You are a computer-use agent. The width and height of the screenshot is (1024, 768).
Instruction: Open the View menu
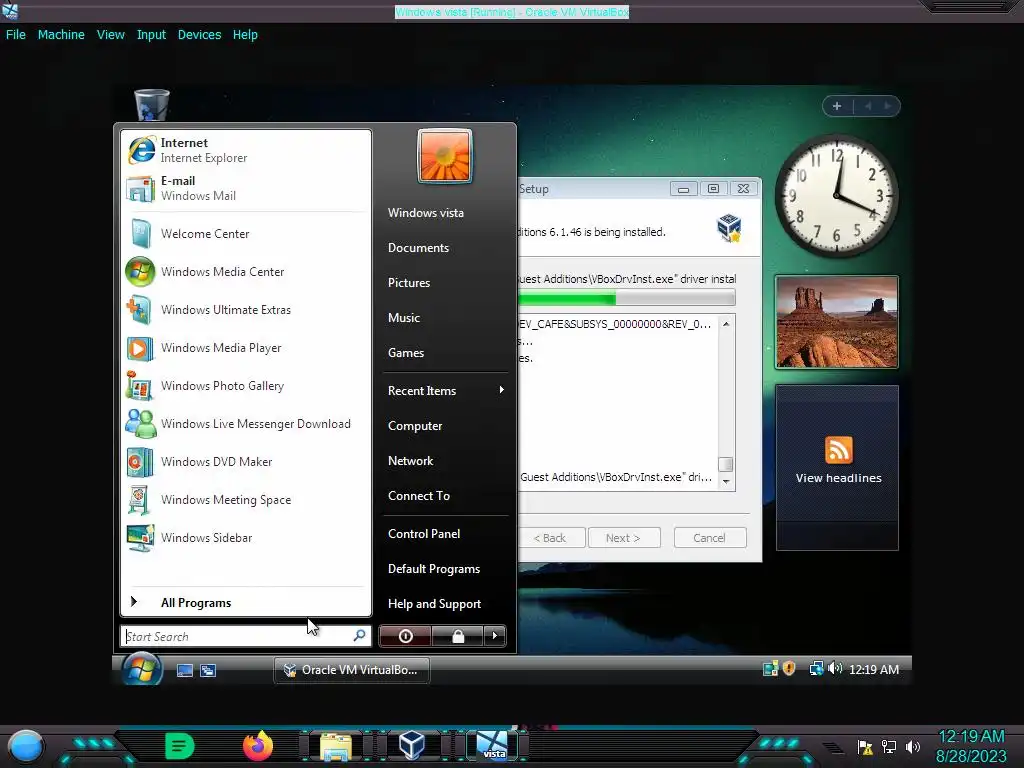pos(110,35)
